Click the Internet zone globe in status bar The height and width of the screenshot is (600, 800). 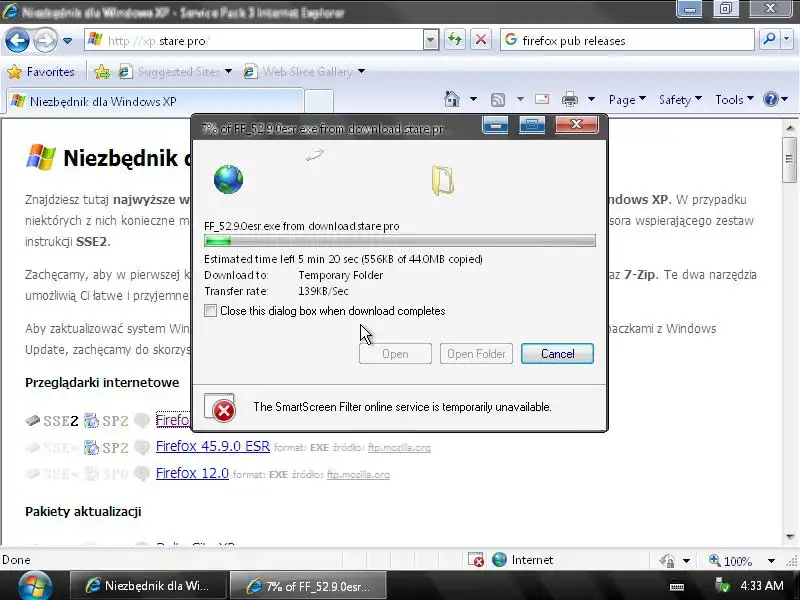pyautogui.click(x=499, y=560)
